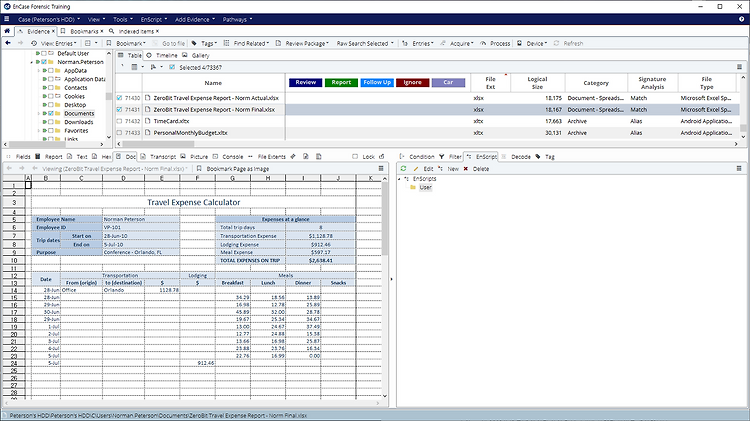Open the Raw Search Selected dropdown
The width and height of the screenshot is (750, 421).
click(x=365, y=43)
